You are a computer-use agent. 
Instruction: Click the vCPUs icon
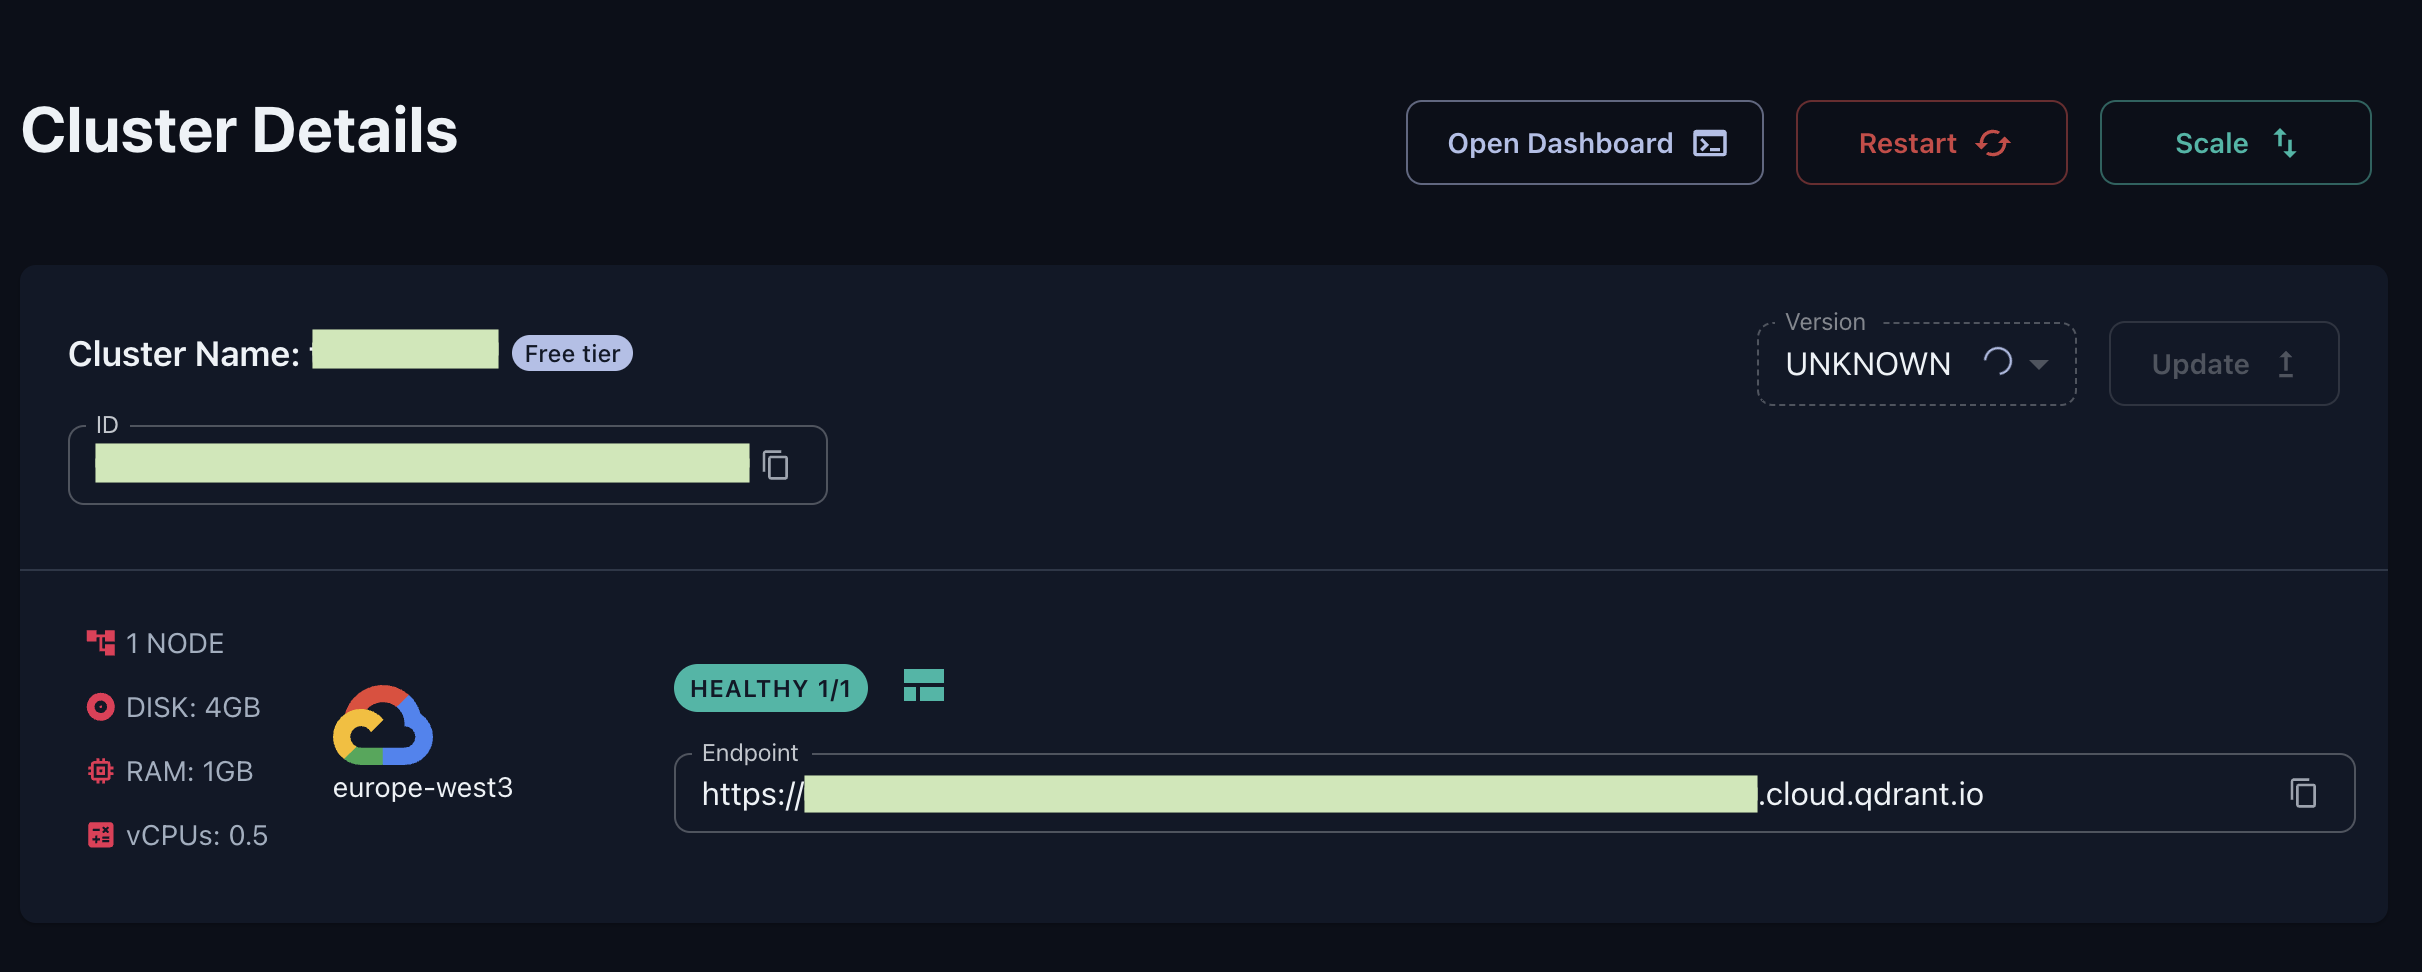click(101, 835)
